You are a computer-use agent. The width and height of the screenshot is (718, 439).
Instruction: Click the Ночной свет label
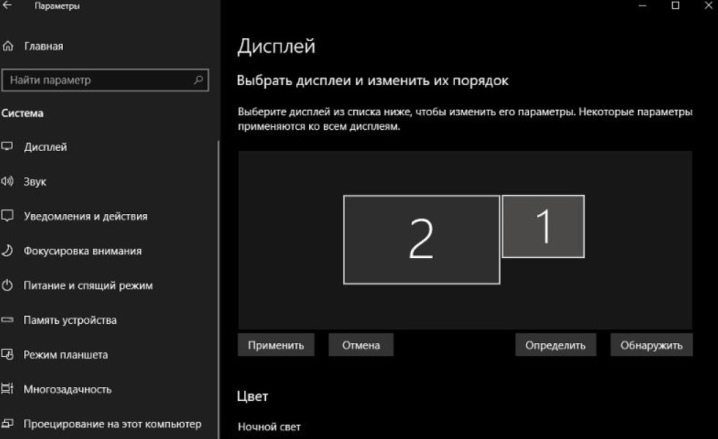point(269,427)
